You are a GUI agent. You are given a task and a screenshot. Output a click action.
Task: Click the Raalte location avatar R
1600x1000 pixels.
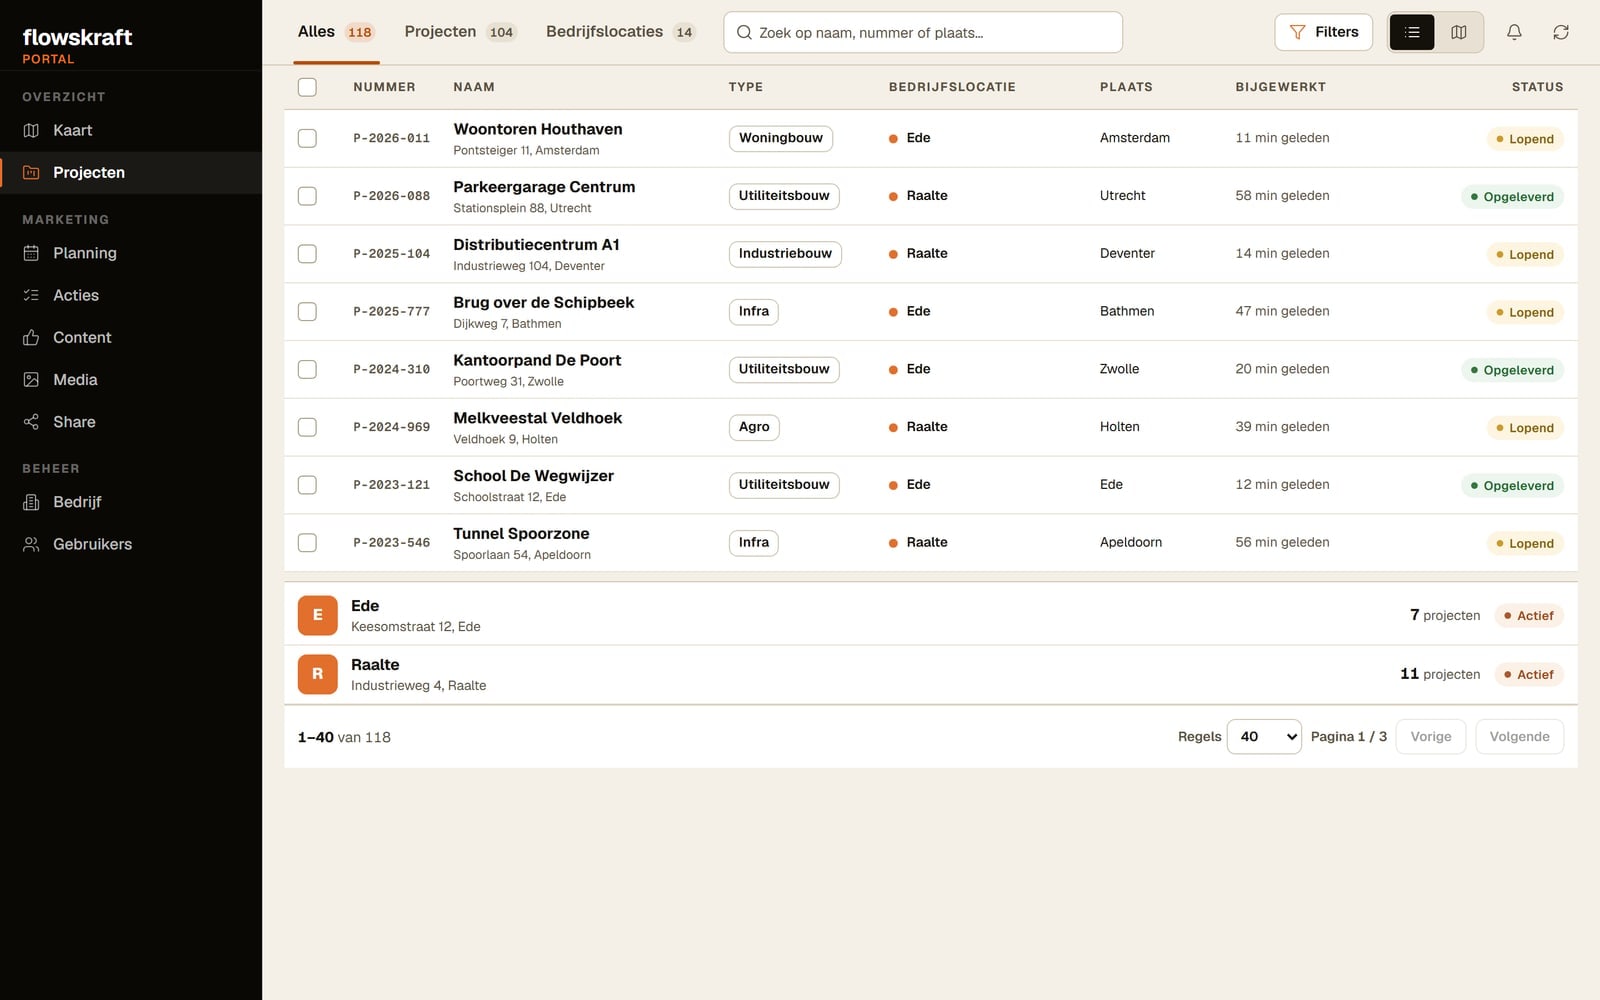[x=317, y=674]
